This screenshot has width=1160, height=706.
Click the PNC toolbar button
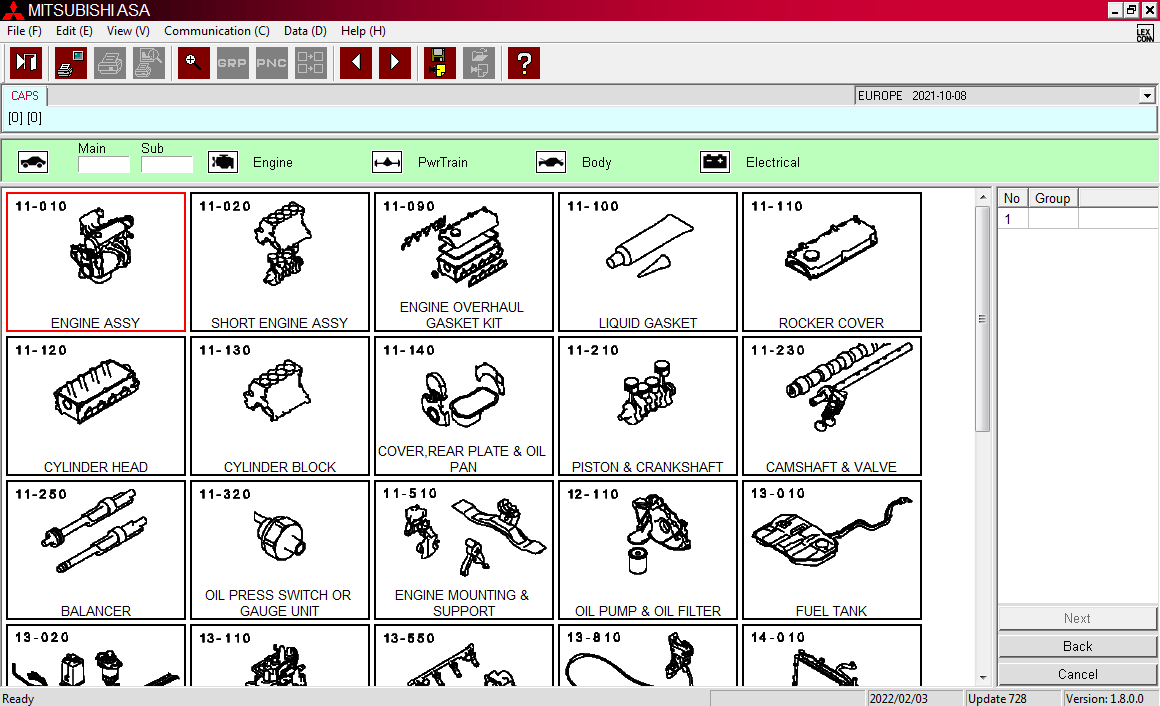point(272,63)
